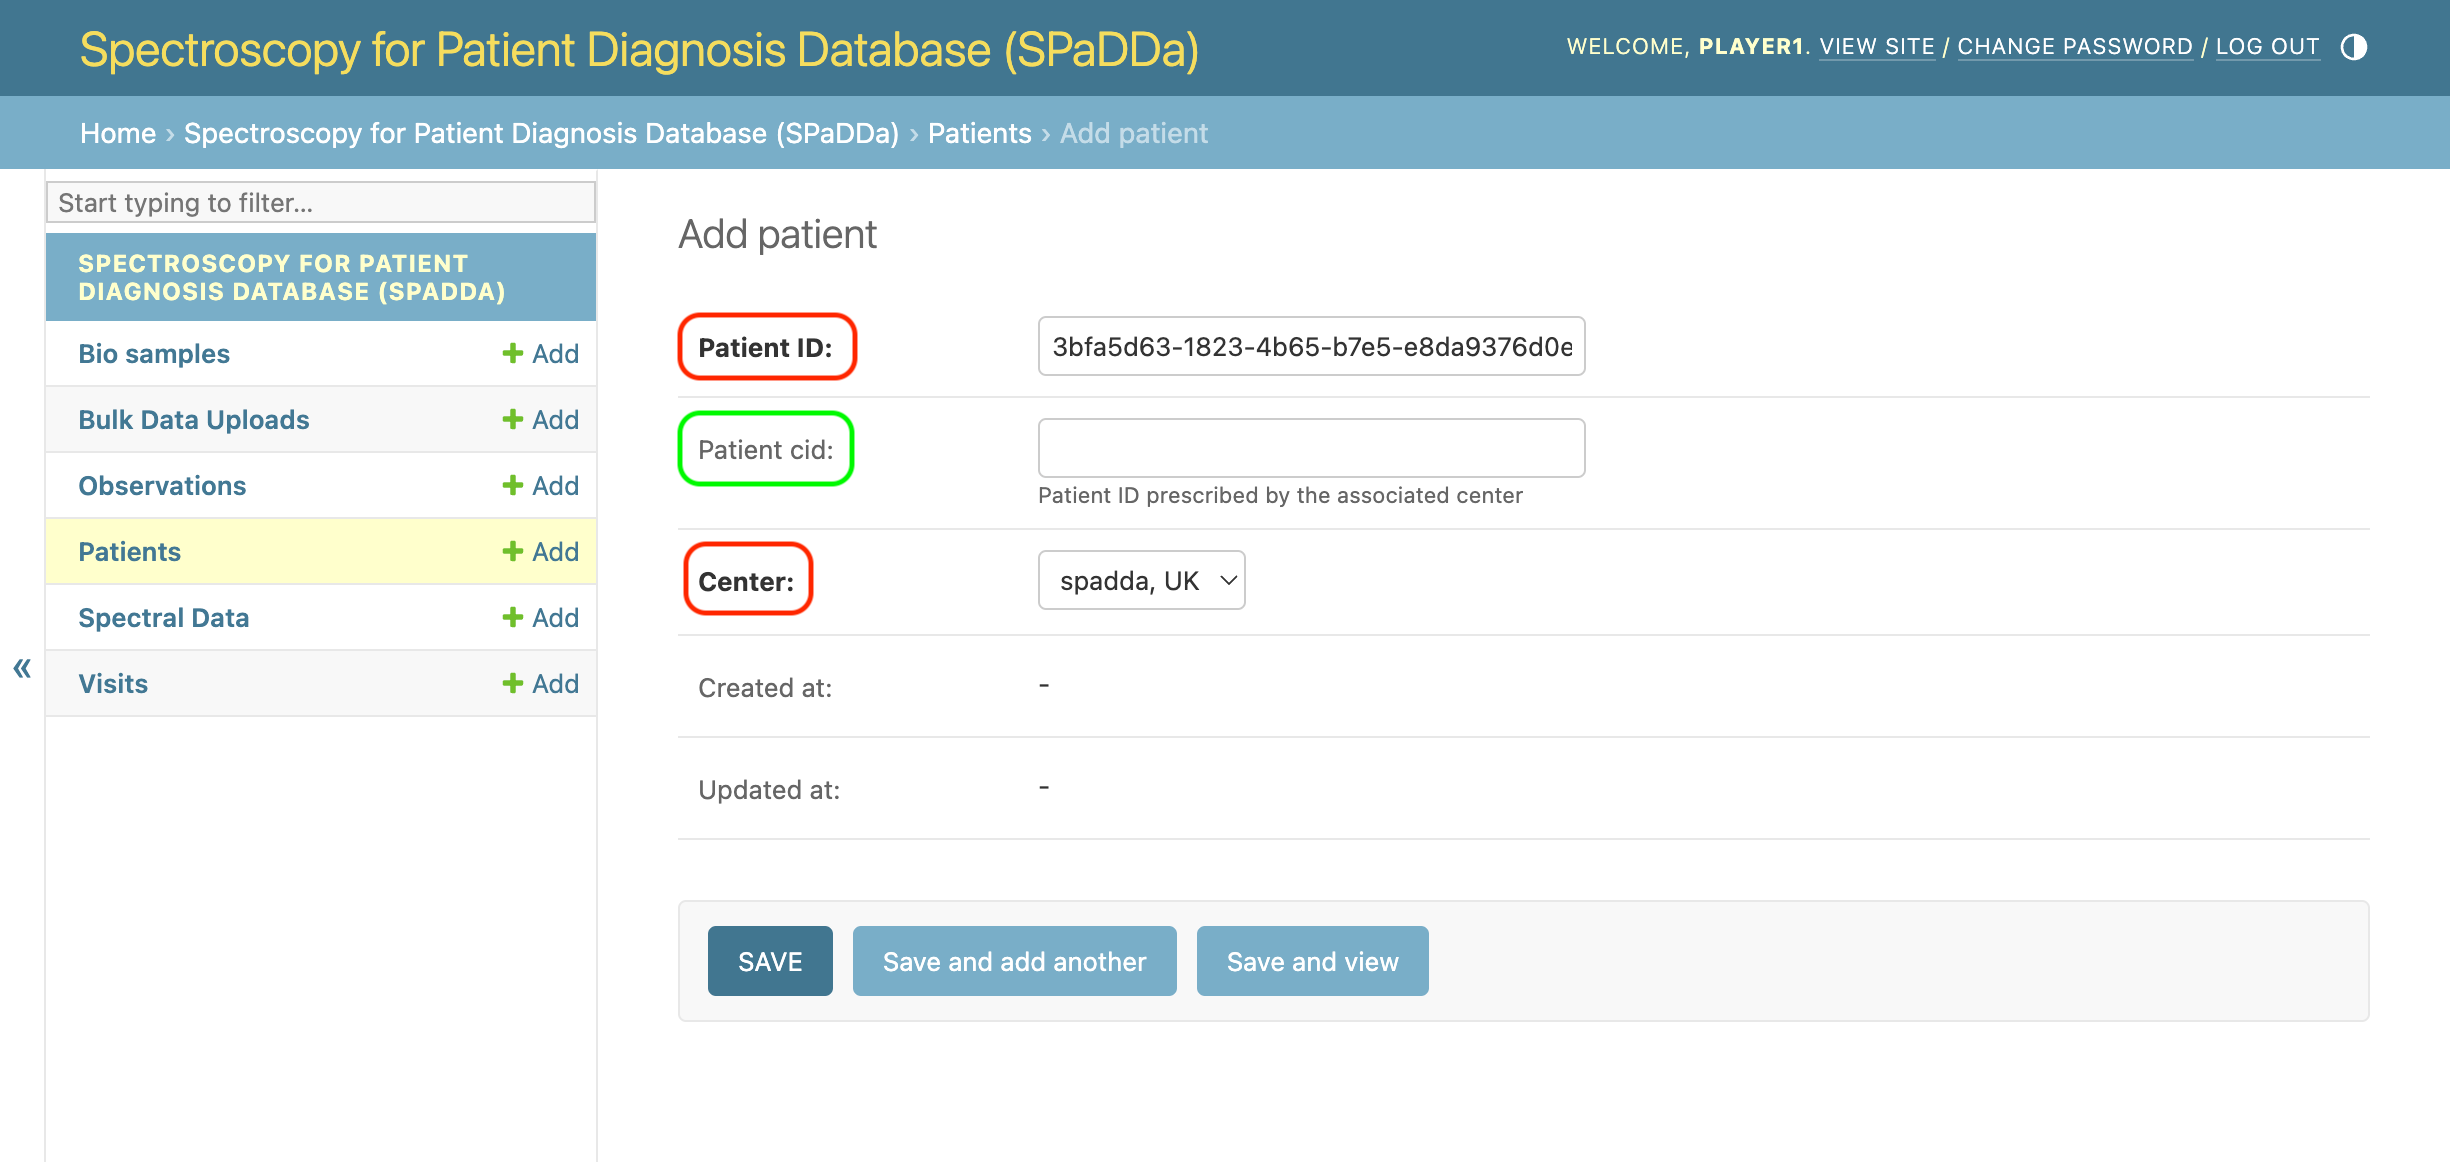Viewport: 2450px width, 1162px height.
Task: Click the plus Add icon for Bulk Data Uploads
Action: pos(540,419)
